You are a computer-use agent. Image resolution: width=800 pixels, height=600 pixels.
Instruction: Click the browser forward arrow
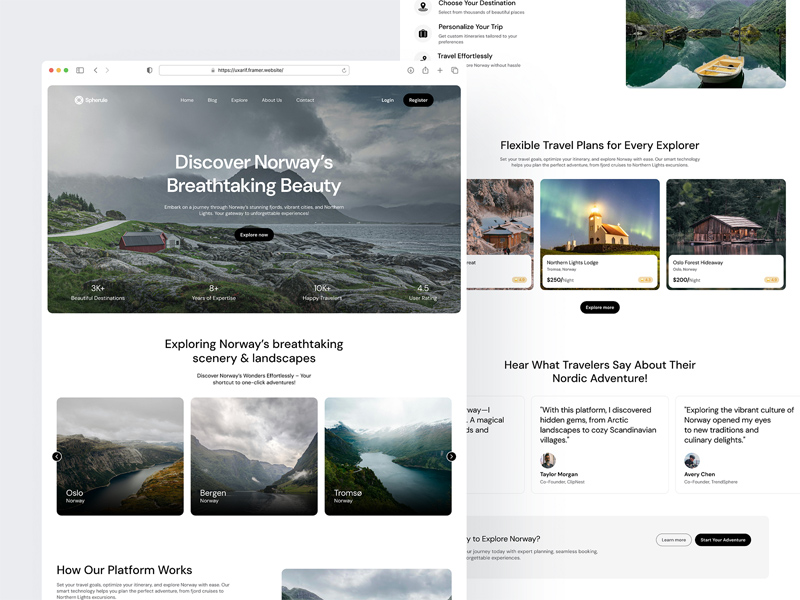click(x=107, y=70)
